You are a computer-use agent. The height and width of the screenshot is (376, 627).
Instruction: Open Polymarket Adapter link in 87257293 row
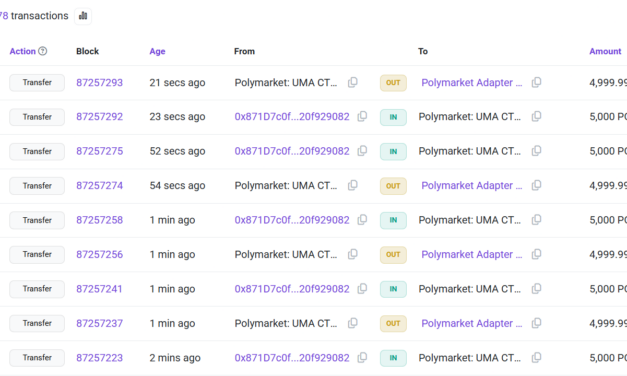471,82
